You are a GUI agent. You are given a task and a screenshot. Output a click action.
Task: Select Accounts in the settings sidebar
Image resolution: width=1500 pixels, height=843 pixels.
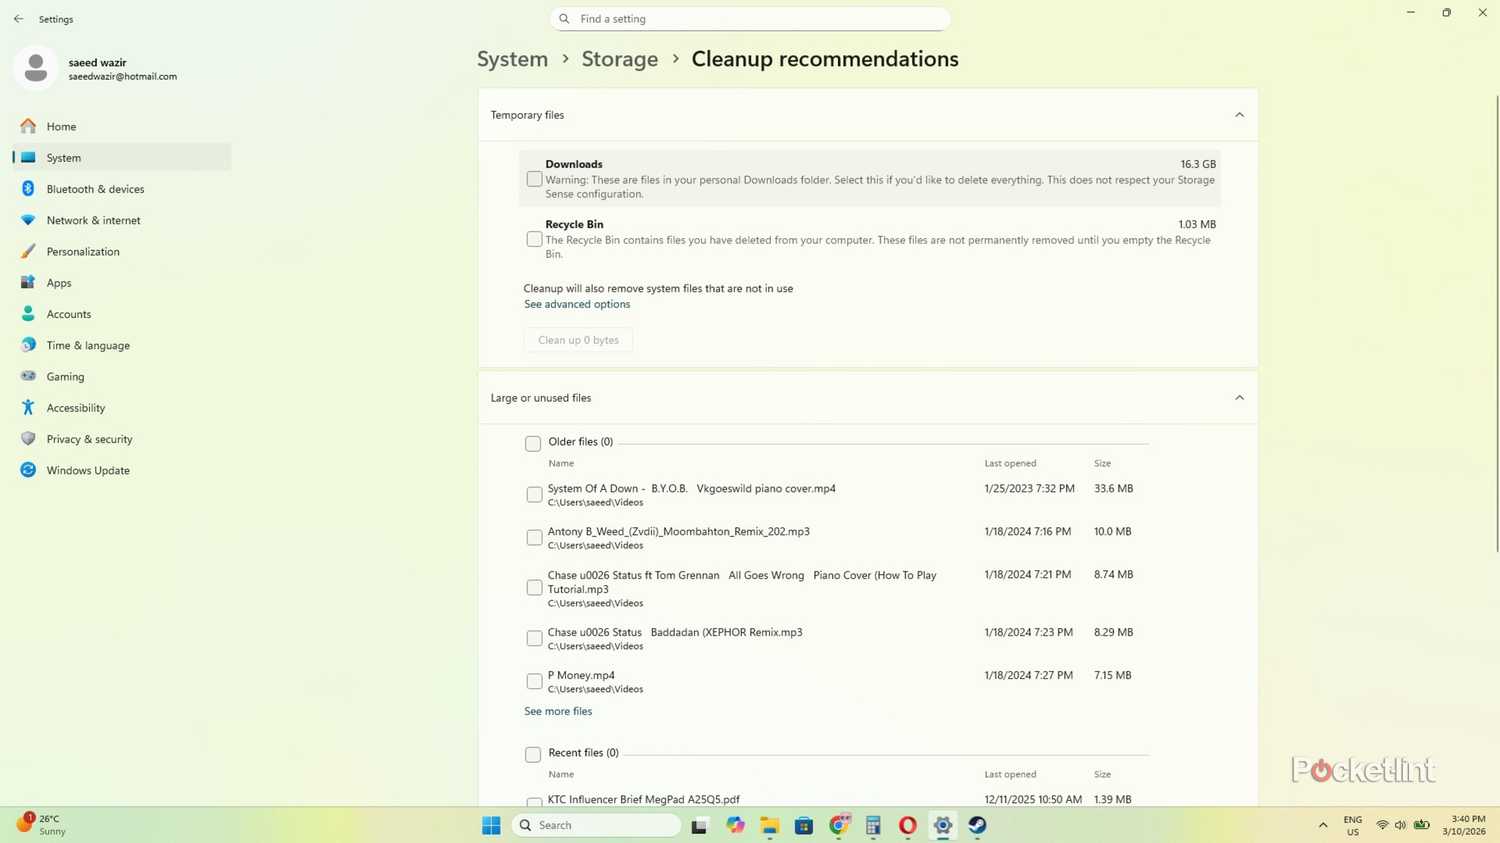(x=68, y=314)
